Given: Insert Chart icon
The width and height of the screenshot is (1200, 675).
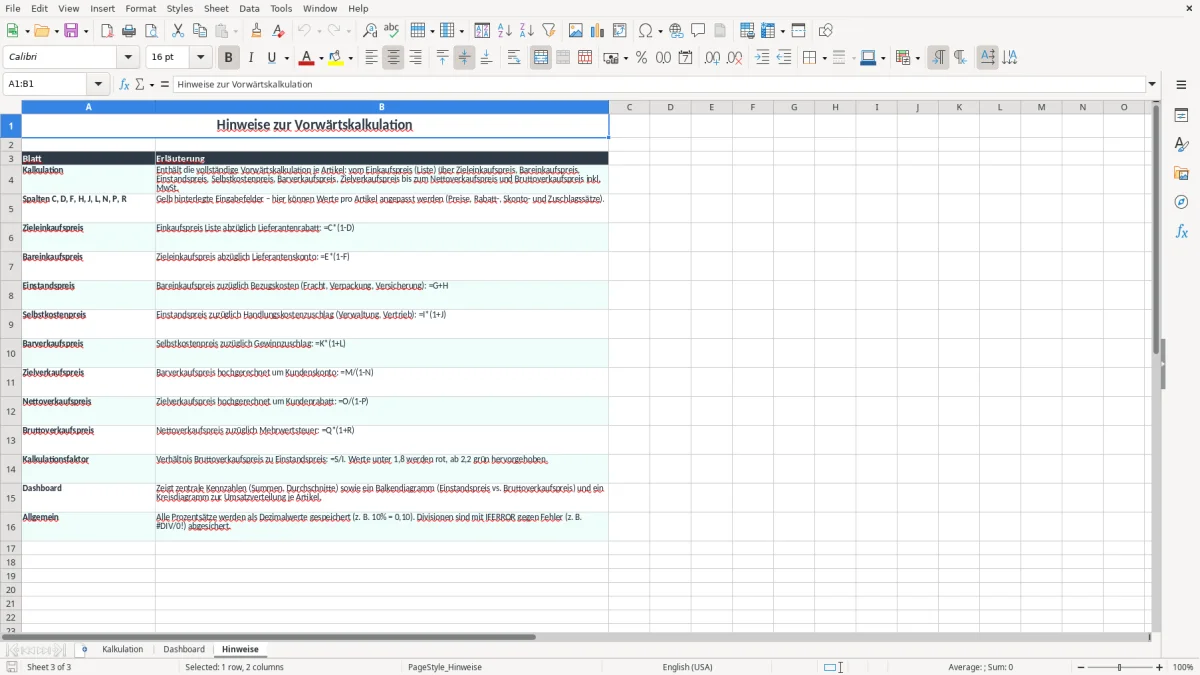Looking at the screenshot, I should point(598,31).
